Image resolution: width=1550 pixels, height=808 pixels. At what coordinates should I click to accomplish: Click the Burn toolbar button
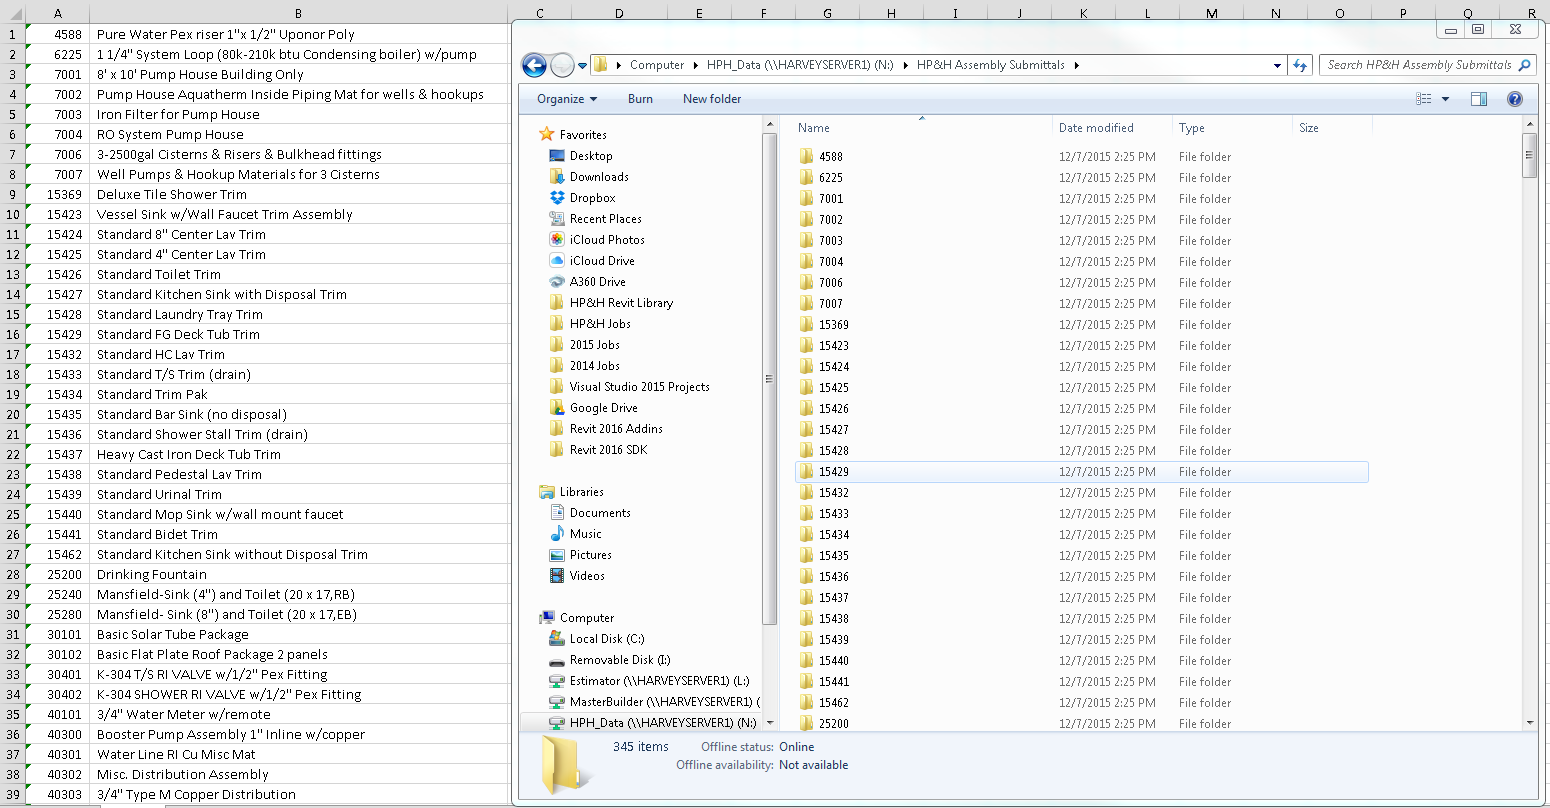coord(640,99)
